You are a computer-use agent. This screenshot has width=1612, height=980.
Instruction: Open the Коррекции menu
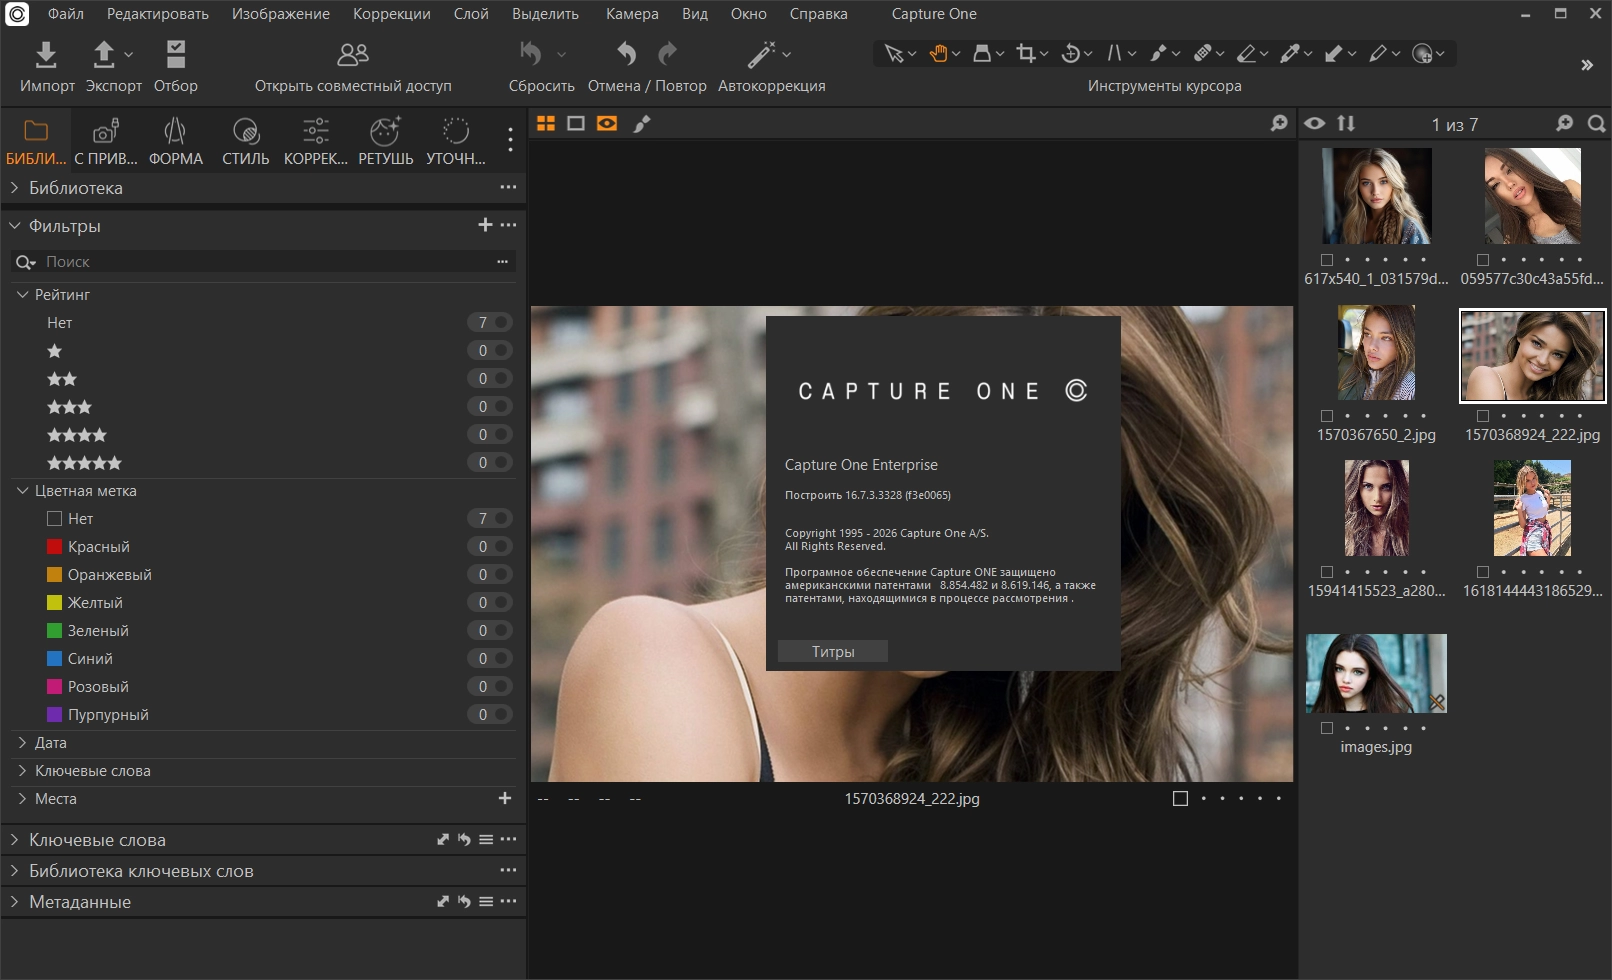coord(391,14)
